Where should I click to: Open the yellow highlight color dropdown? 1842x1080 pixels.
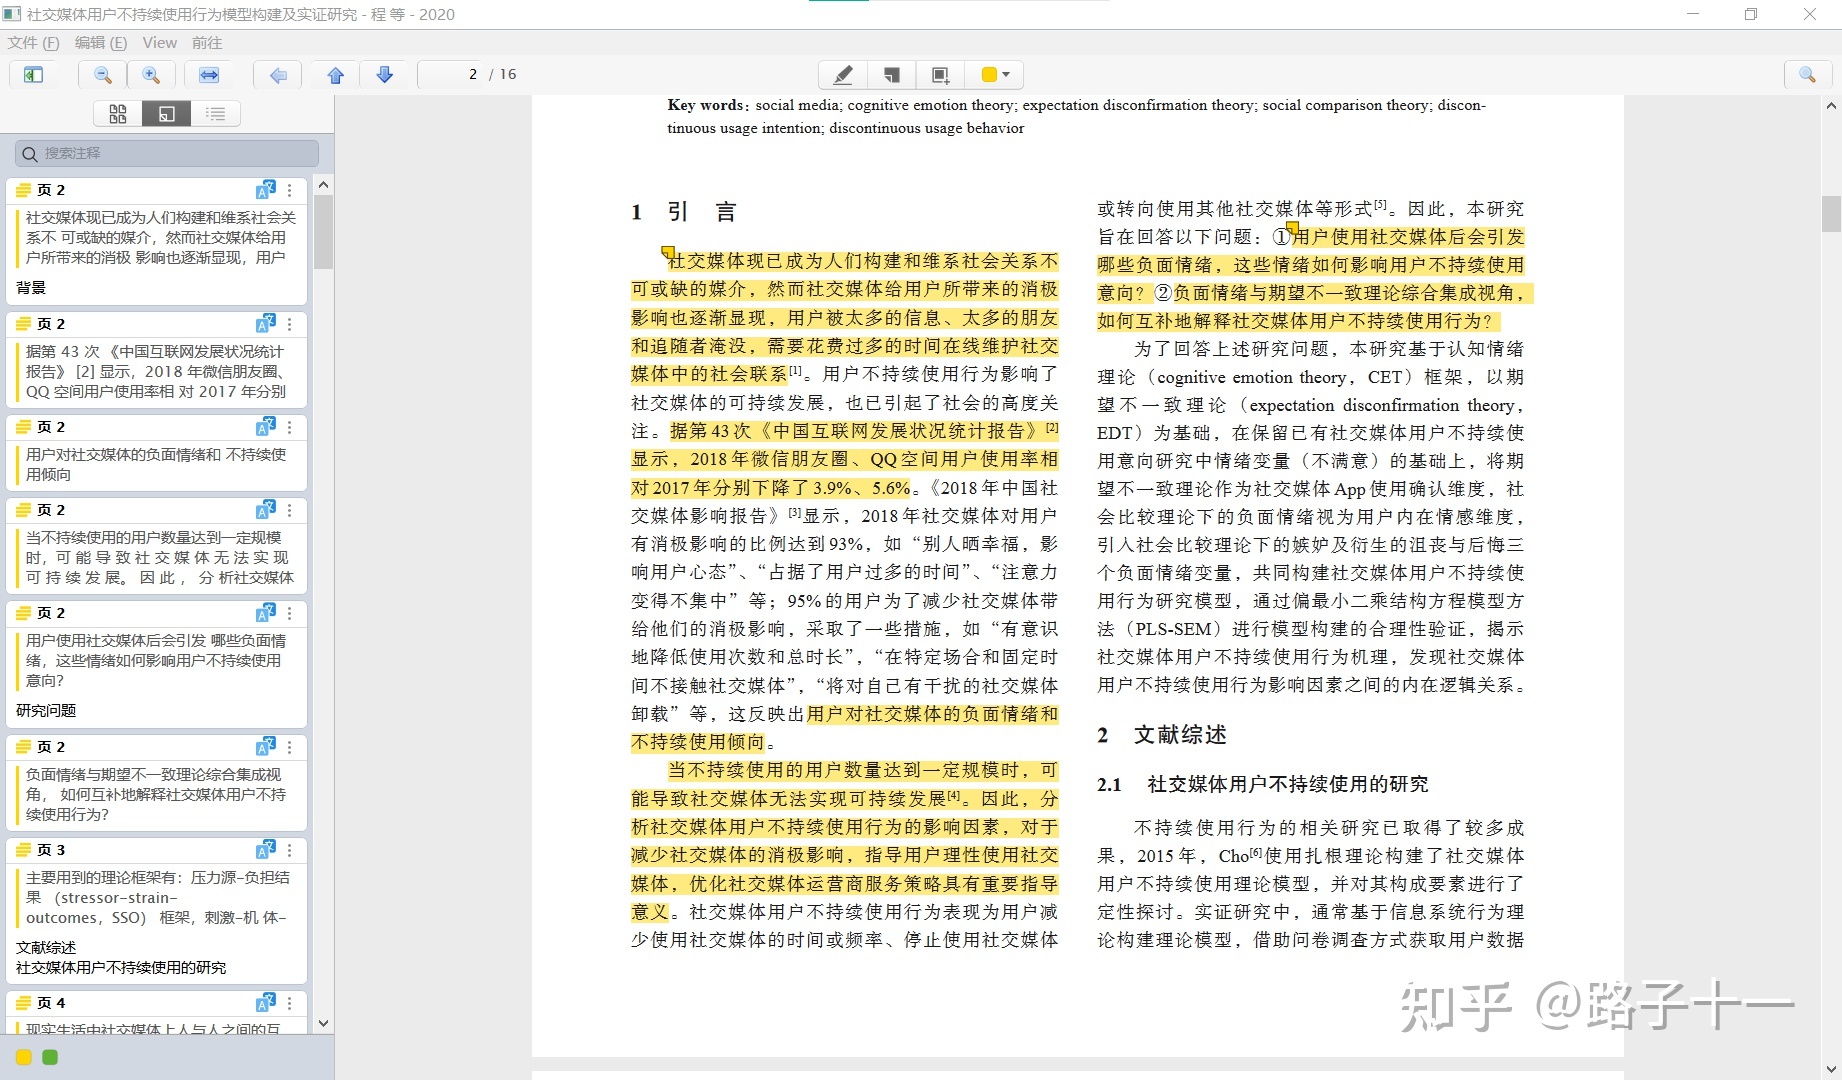click(x=995, y=75)
